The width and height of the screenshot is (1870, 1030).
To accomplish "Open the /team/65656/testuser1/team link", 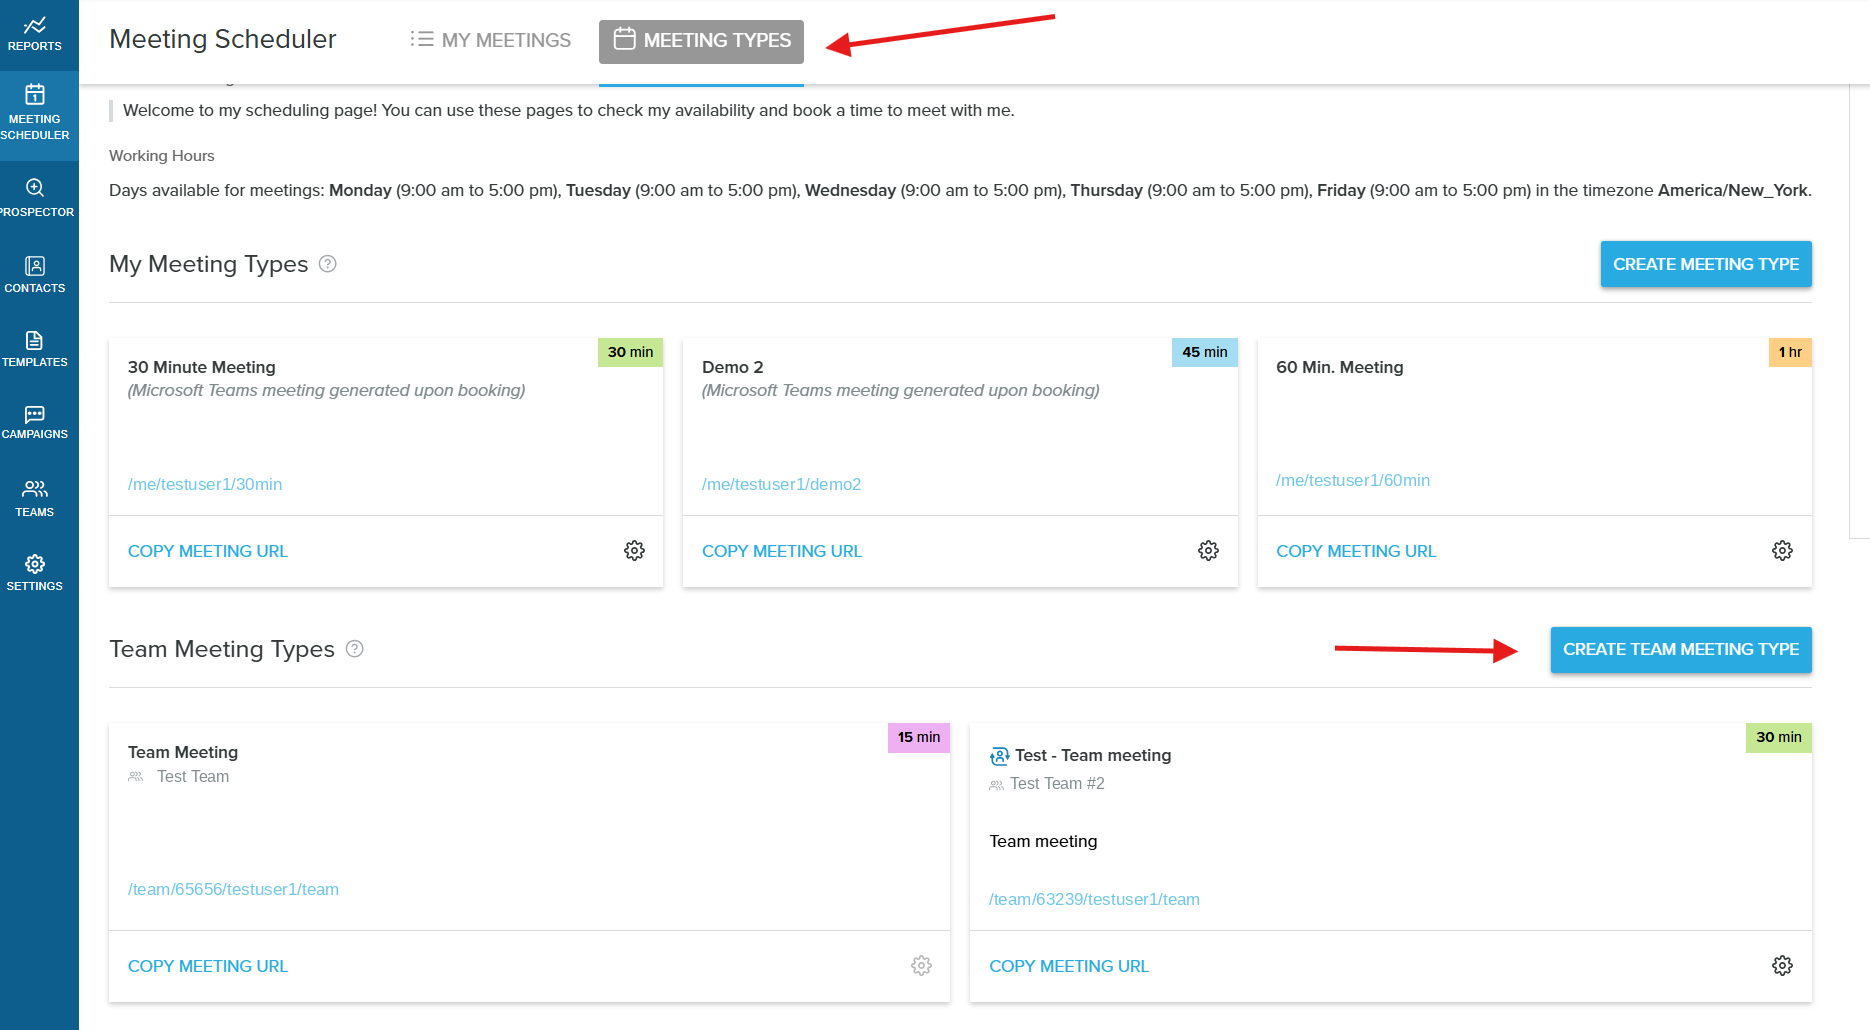I will (233, 889).
